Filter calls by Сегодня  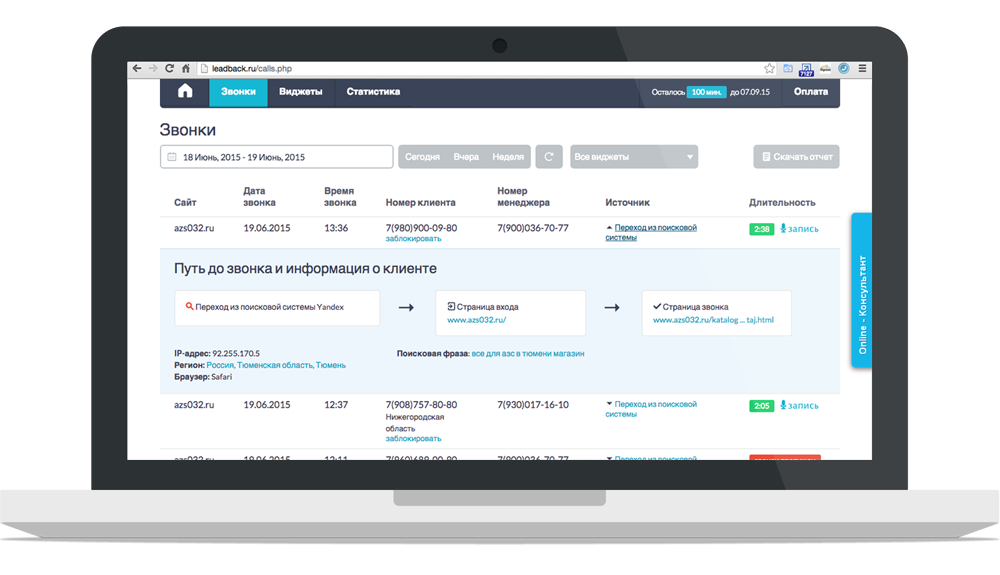[422, 157]
